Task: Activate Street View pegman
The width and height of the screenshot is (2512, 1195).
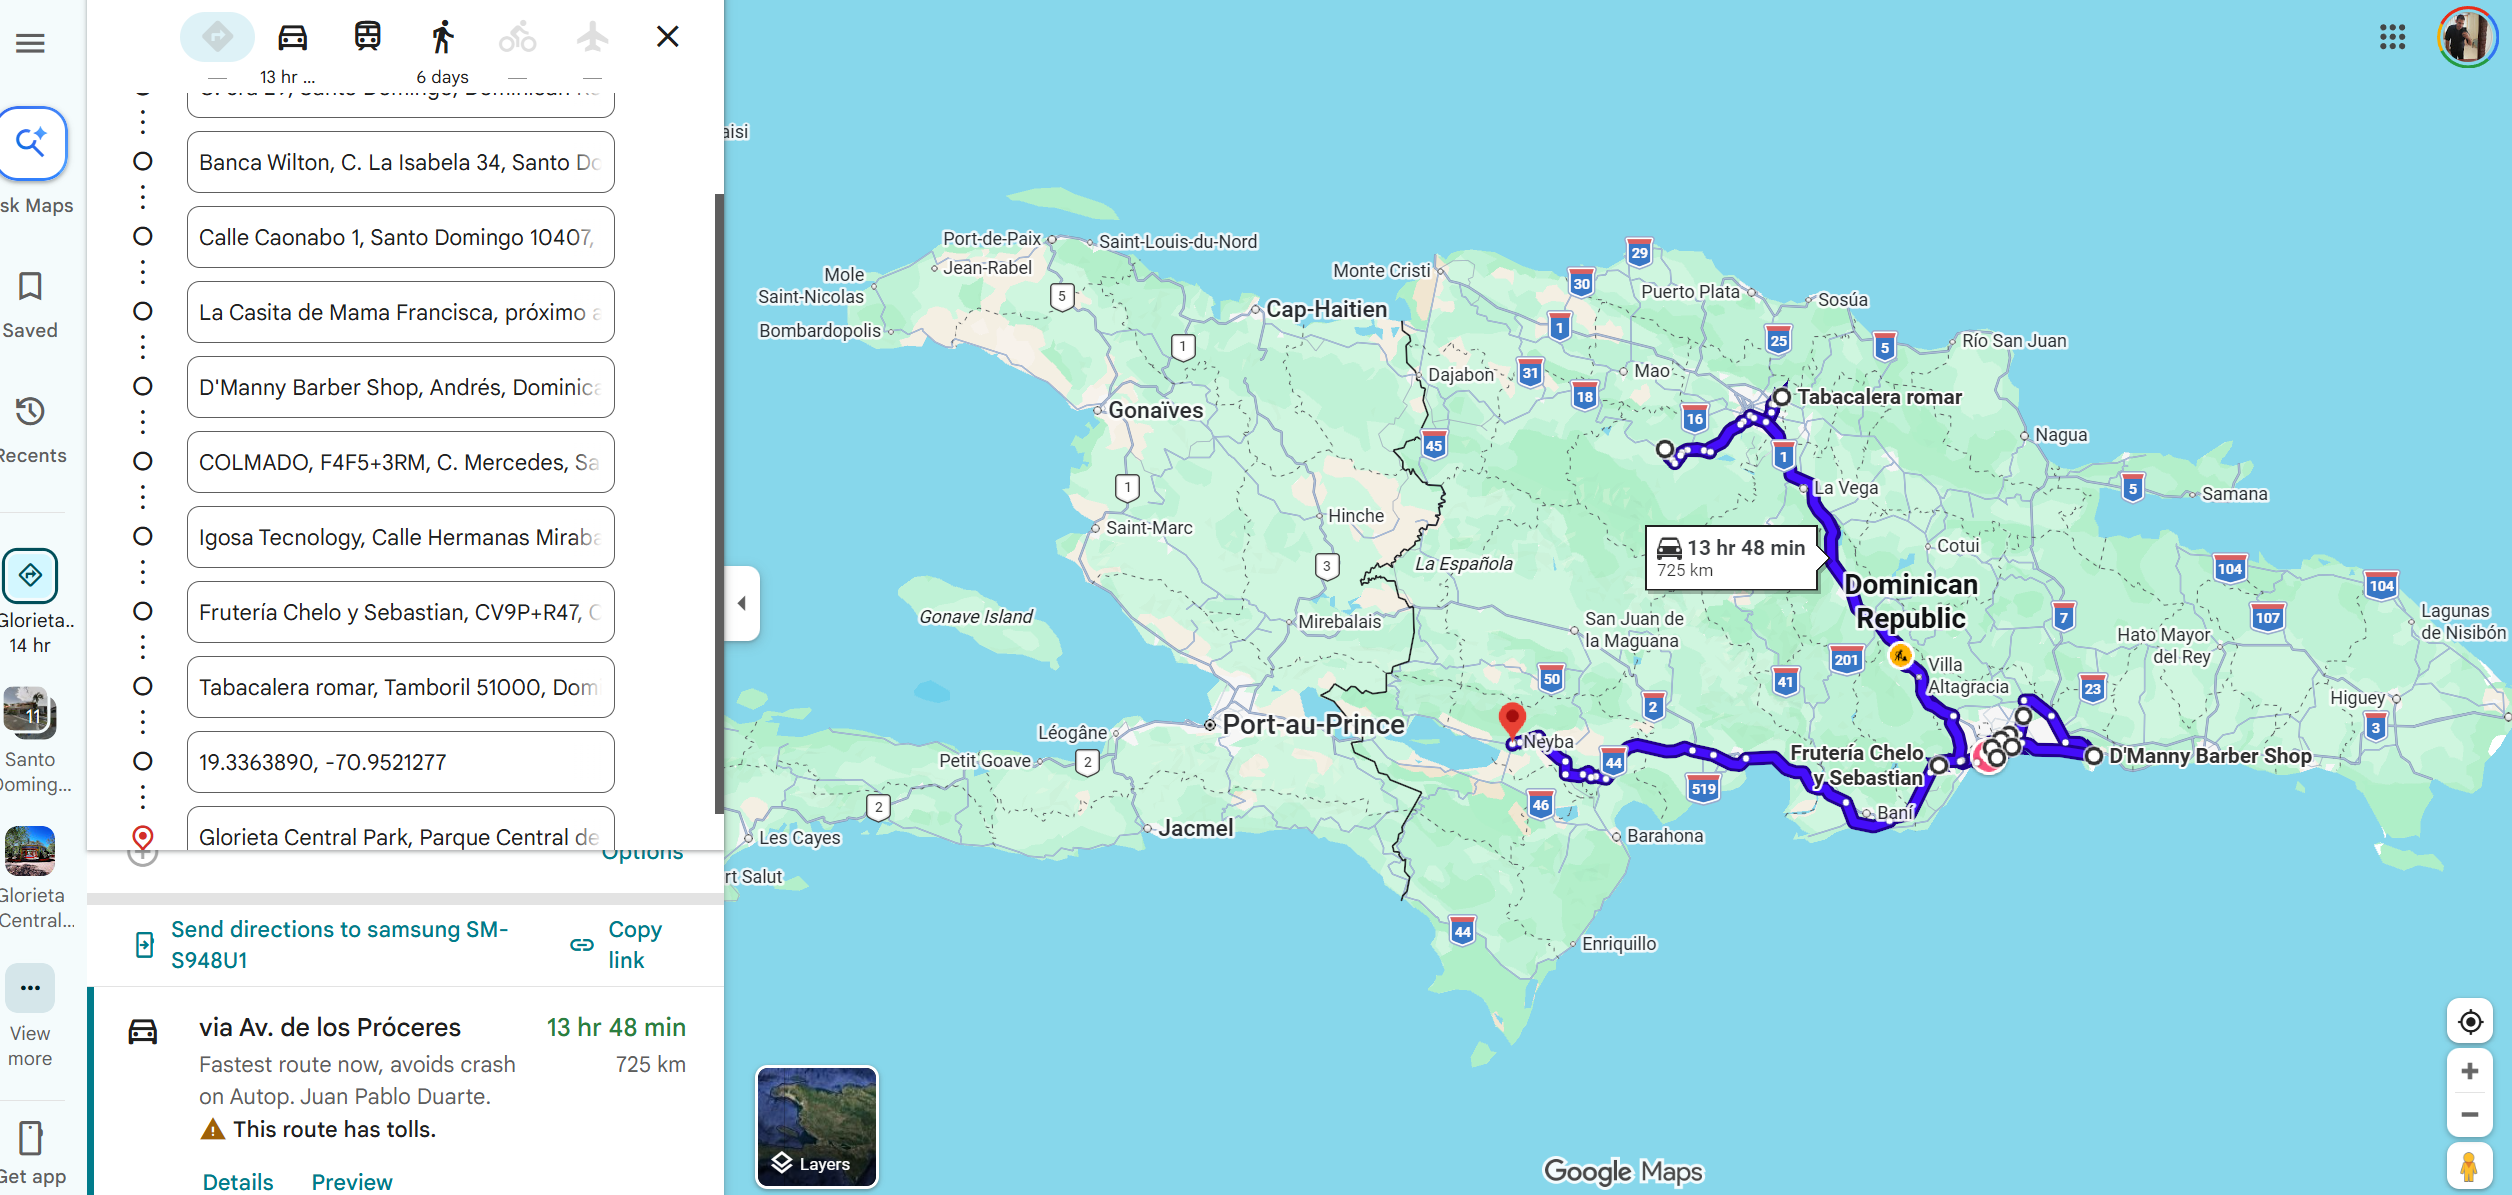Action: 2470,1168
